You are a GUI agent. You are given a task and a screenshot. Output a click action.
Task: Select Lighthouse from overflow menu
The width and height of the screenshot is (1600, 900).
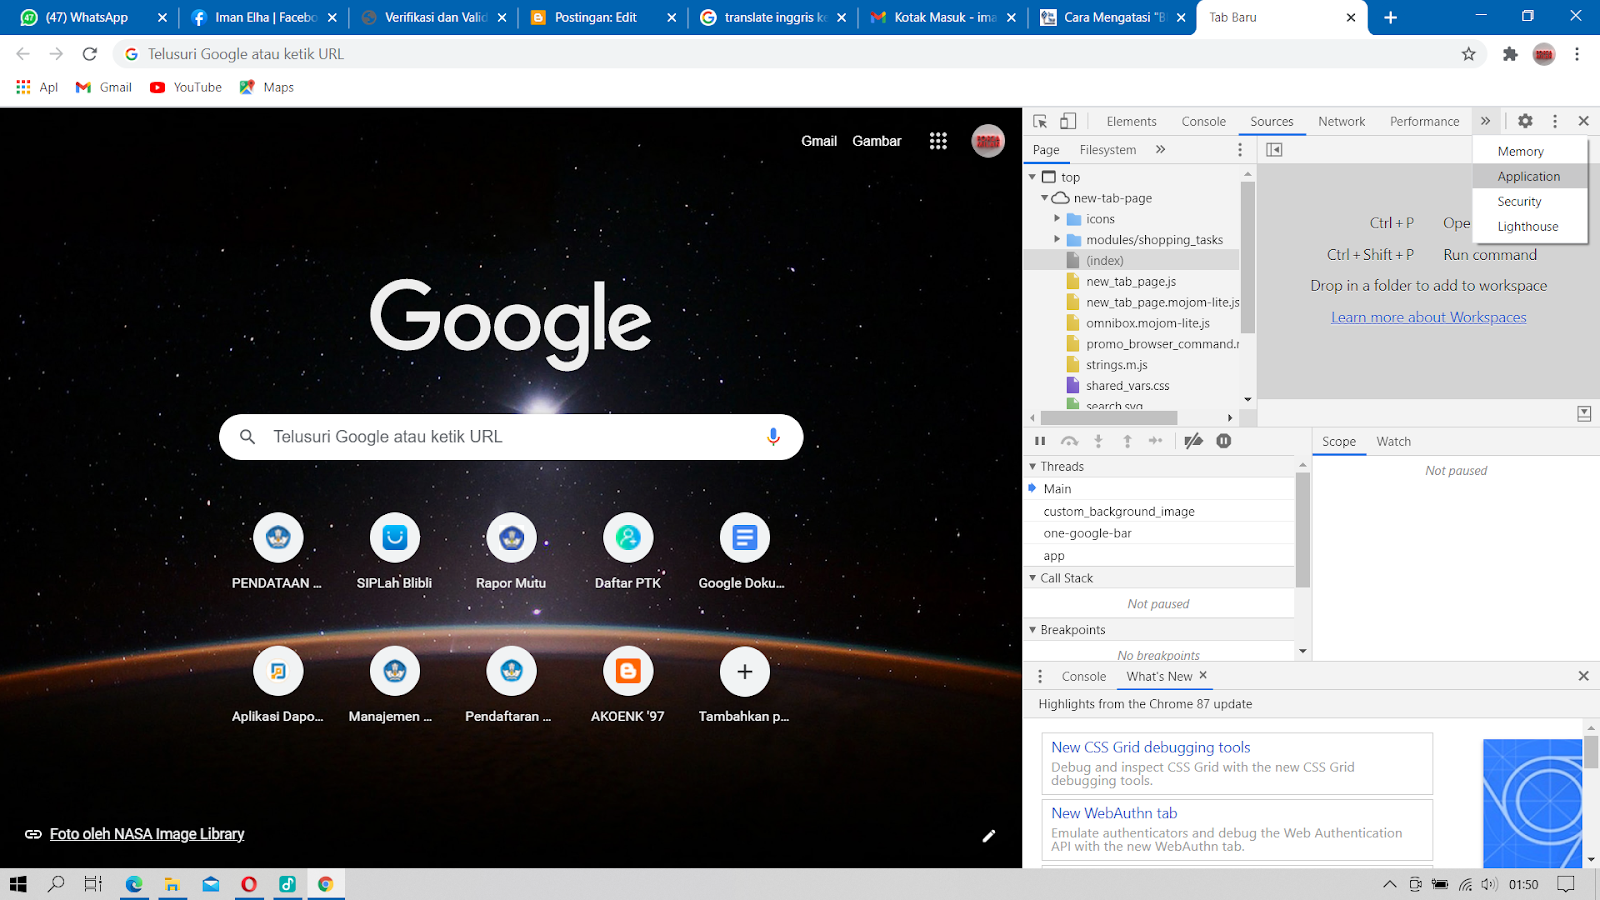coord(1529,226)
